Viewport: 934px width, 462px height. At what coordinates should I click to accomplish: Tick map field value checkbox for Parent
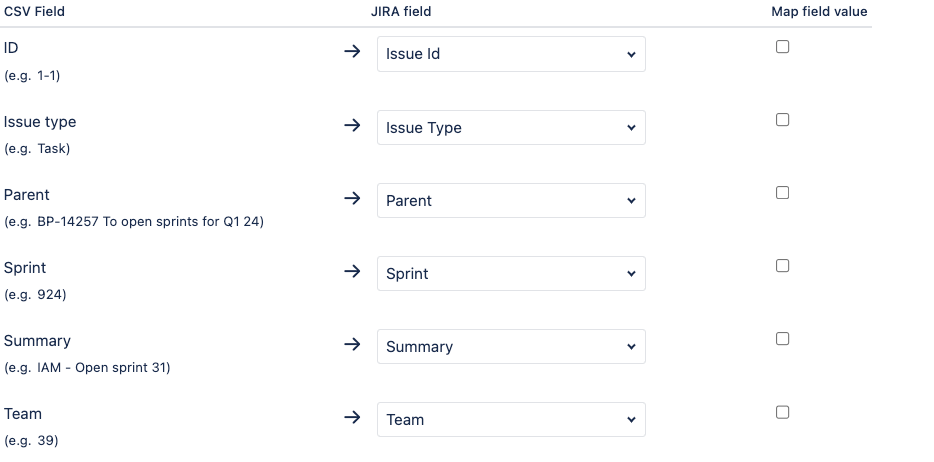click(782, 192)
